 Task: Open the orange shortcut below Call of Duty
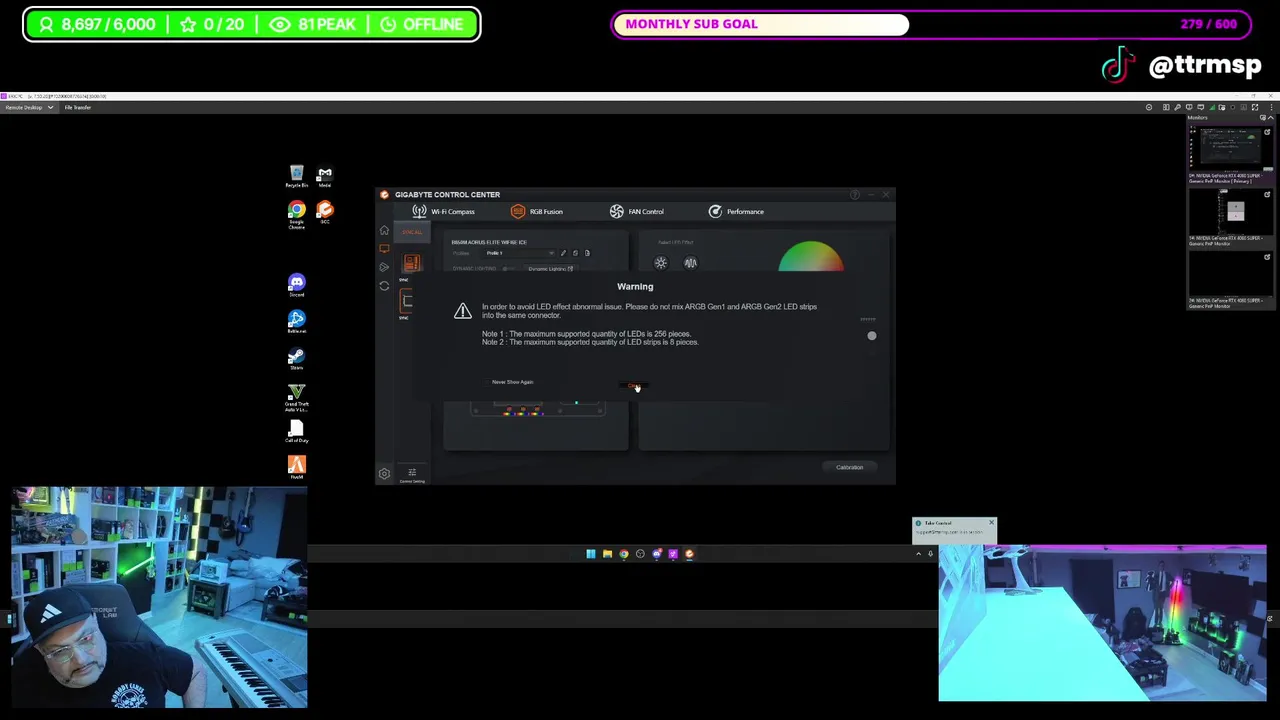pos(297,467)
